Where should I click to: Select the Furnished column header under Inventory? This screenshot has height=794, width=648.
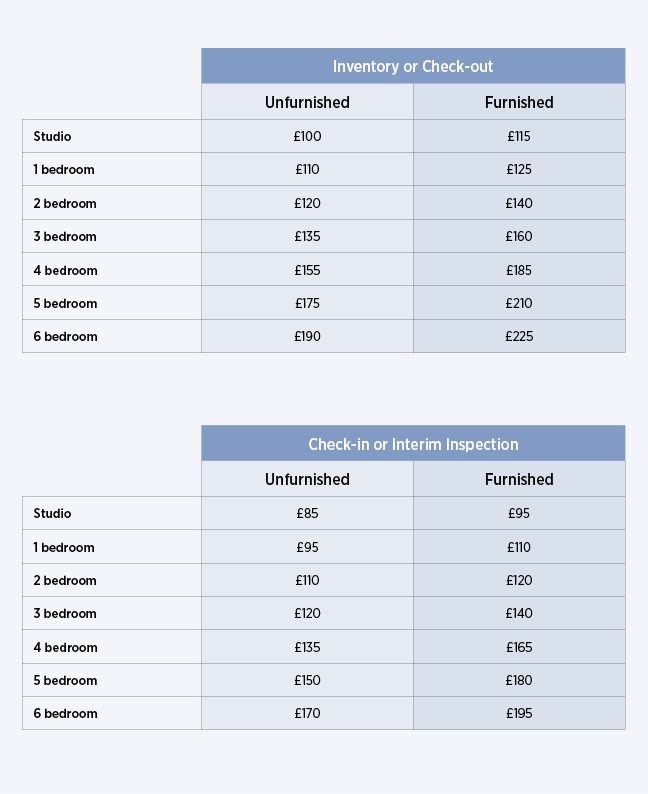coord(519,102)
